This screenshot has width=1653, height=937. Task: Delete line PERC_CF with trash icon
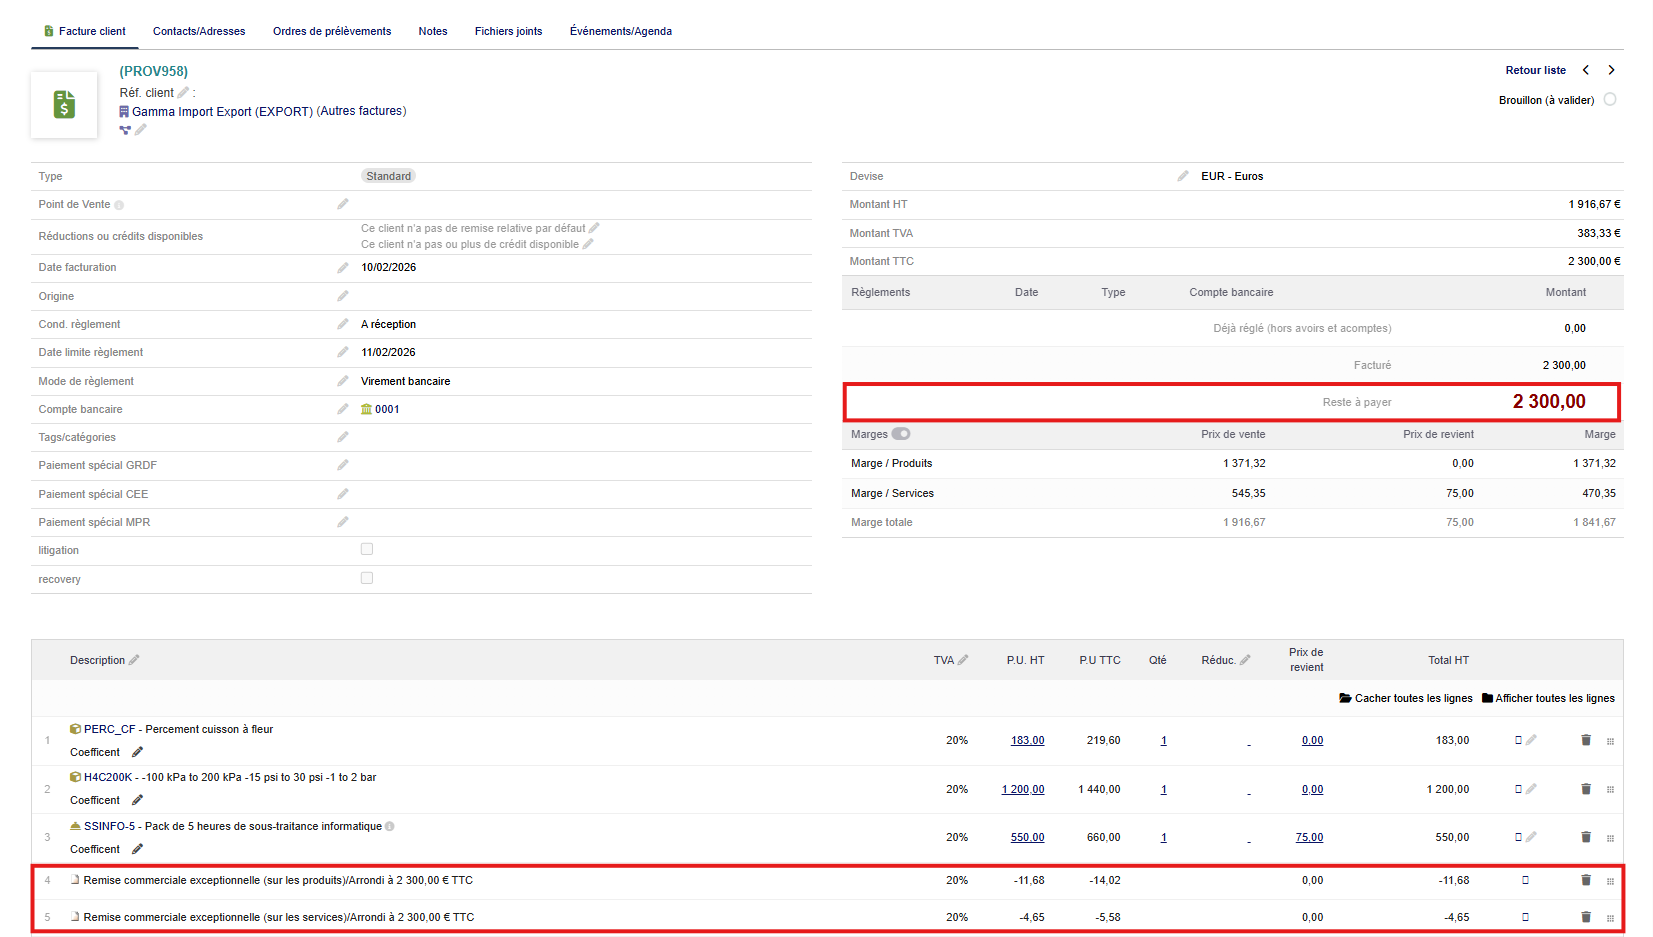coord(1585,740)
